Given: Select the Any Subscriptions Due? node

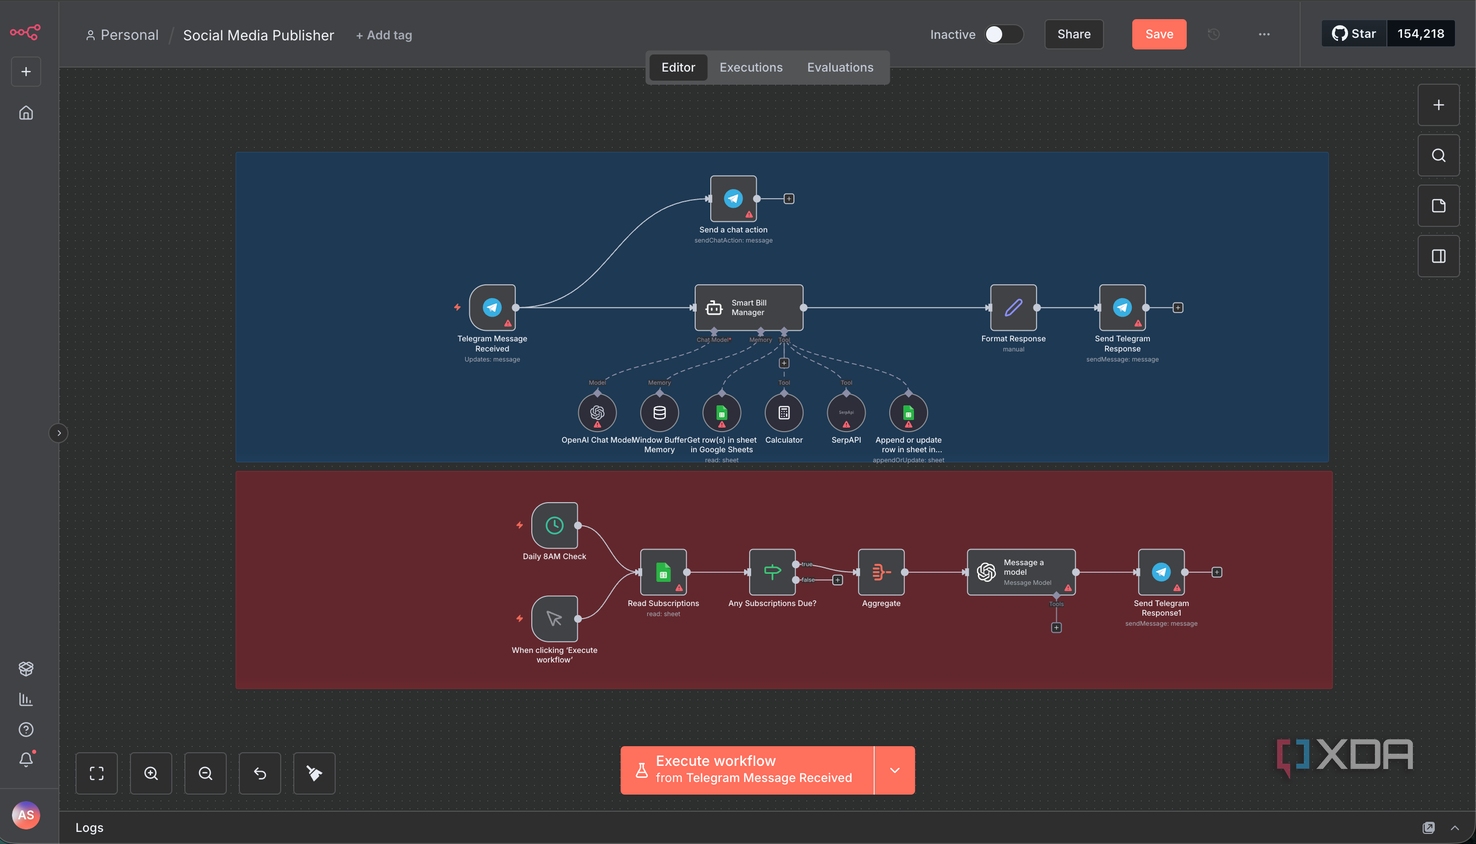Looking at the screenshot, I should (x=772, y=572).
